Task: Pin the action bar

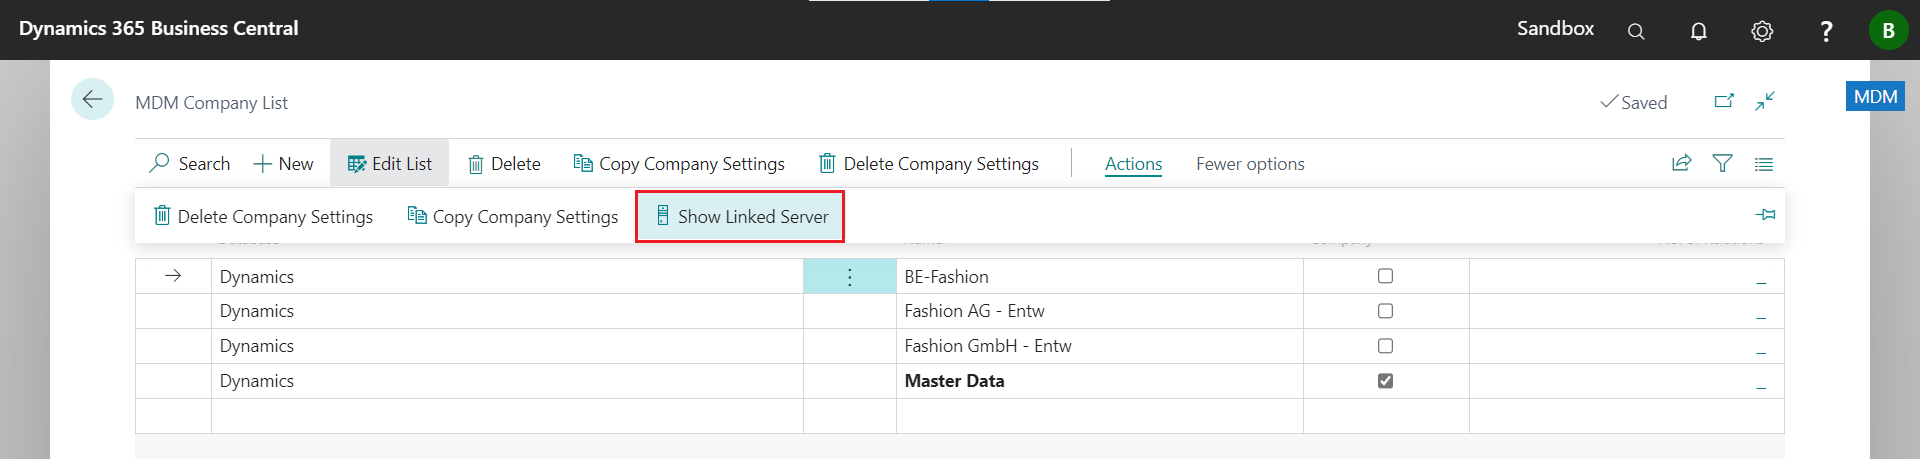Action: tap(1765, 215)
